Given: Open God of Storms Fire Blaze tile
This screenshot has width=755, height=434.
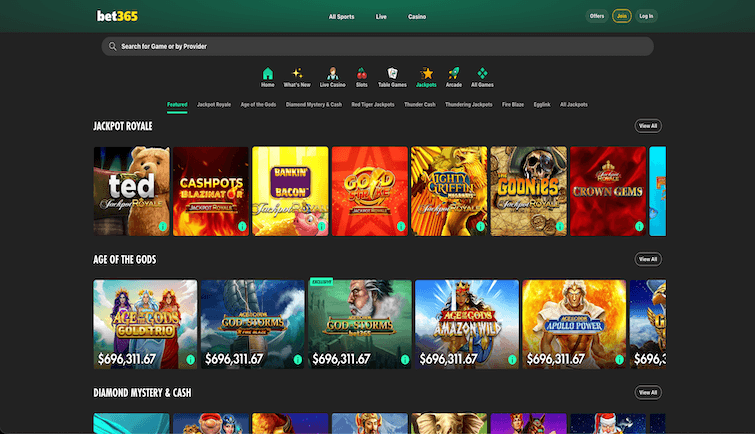Looking at the screenshot, I should point(253,324).
